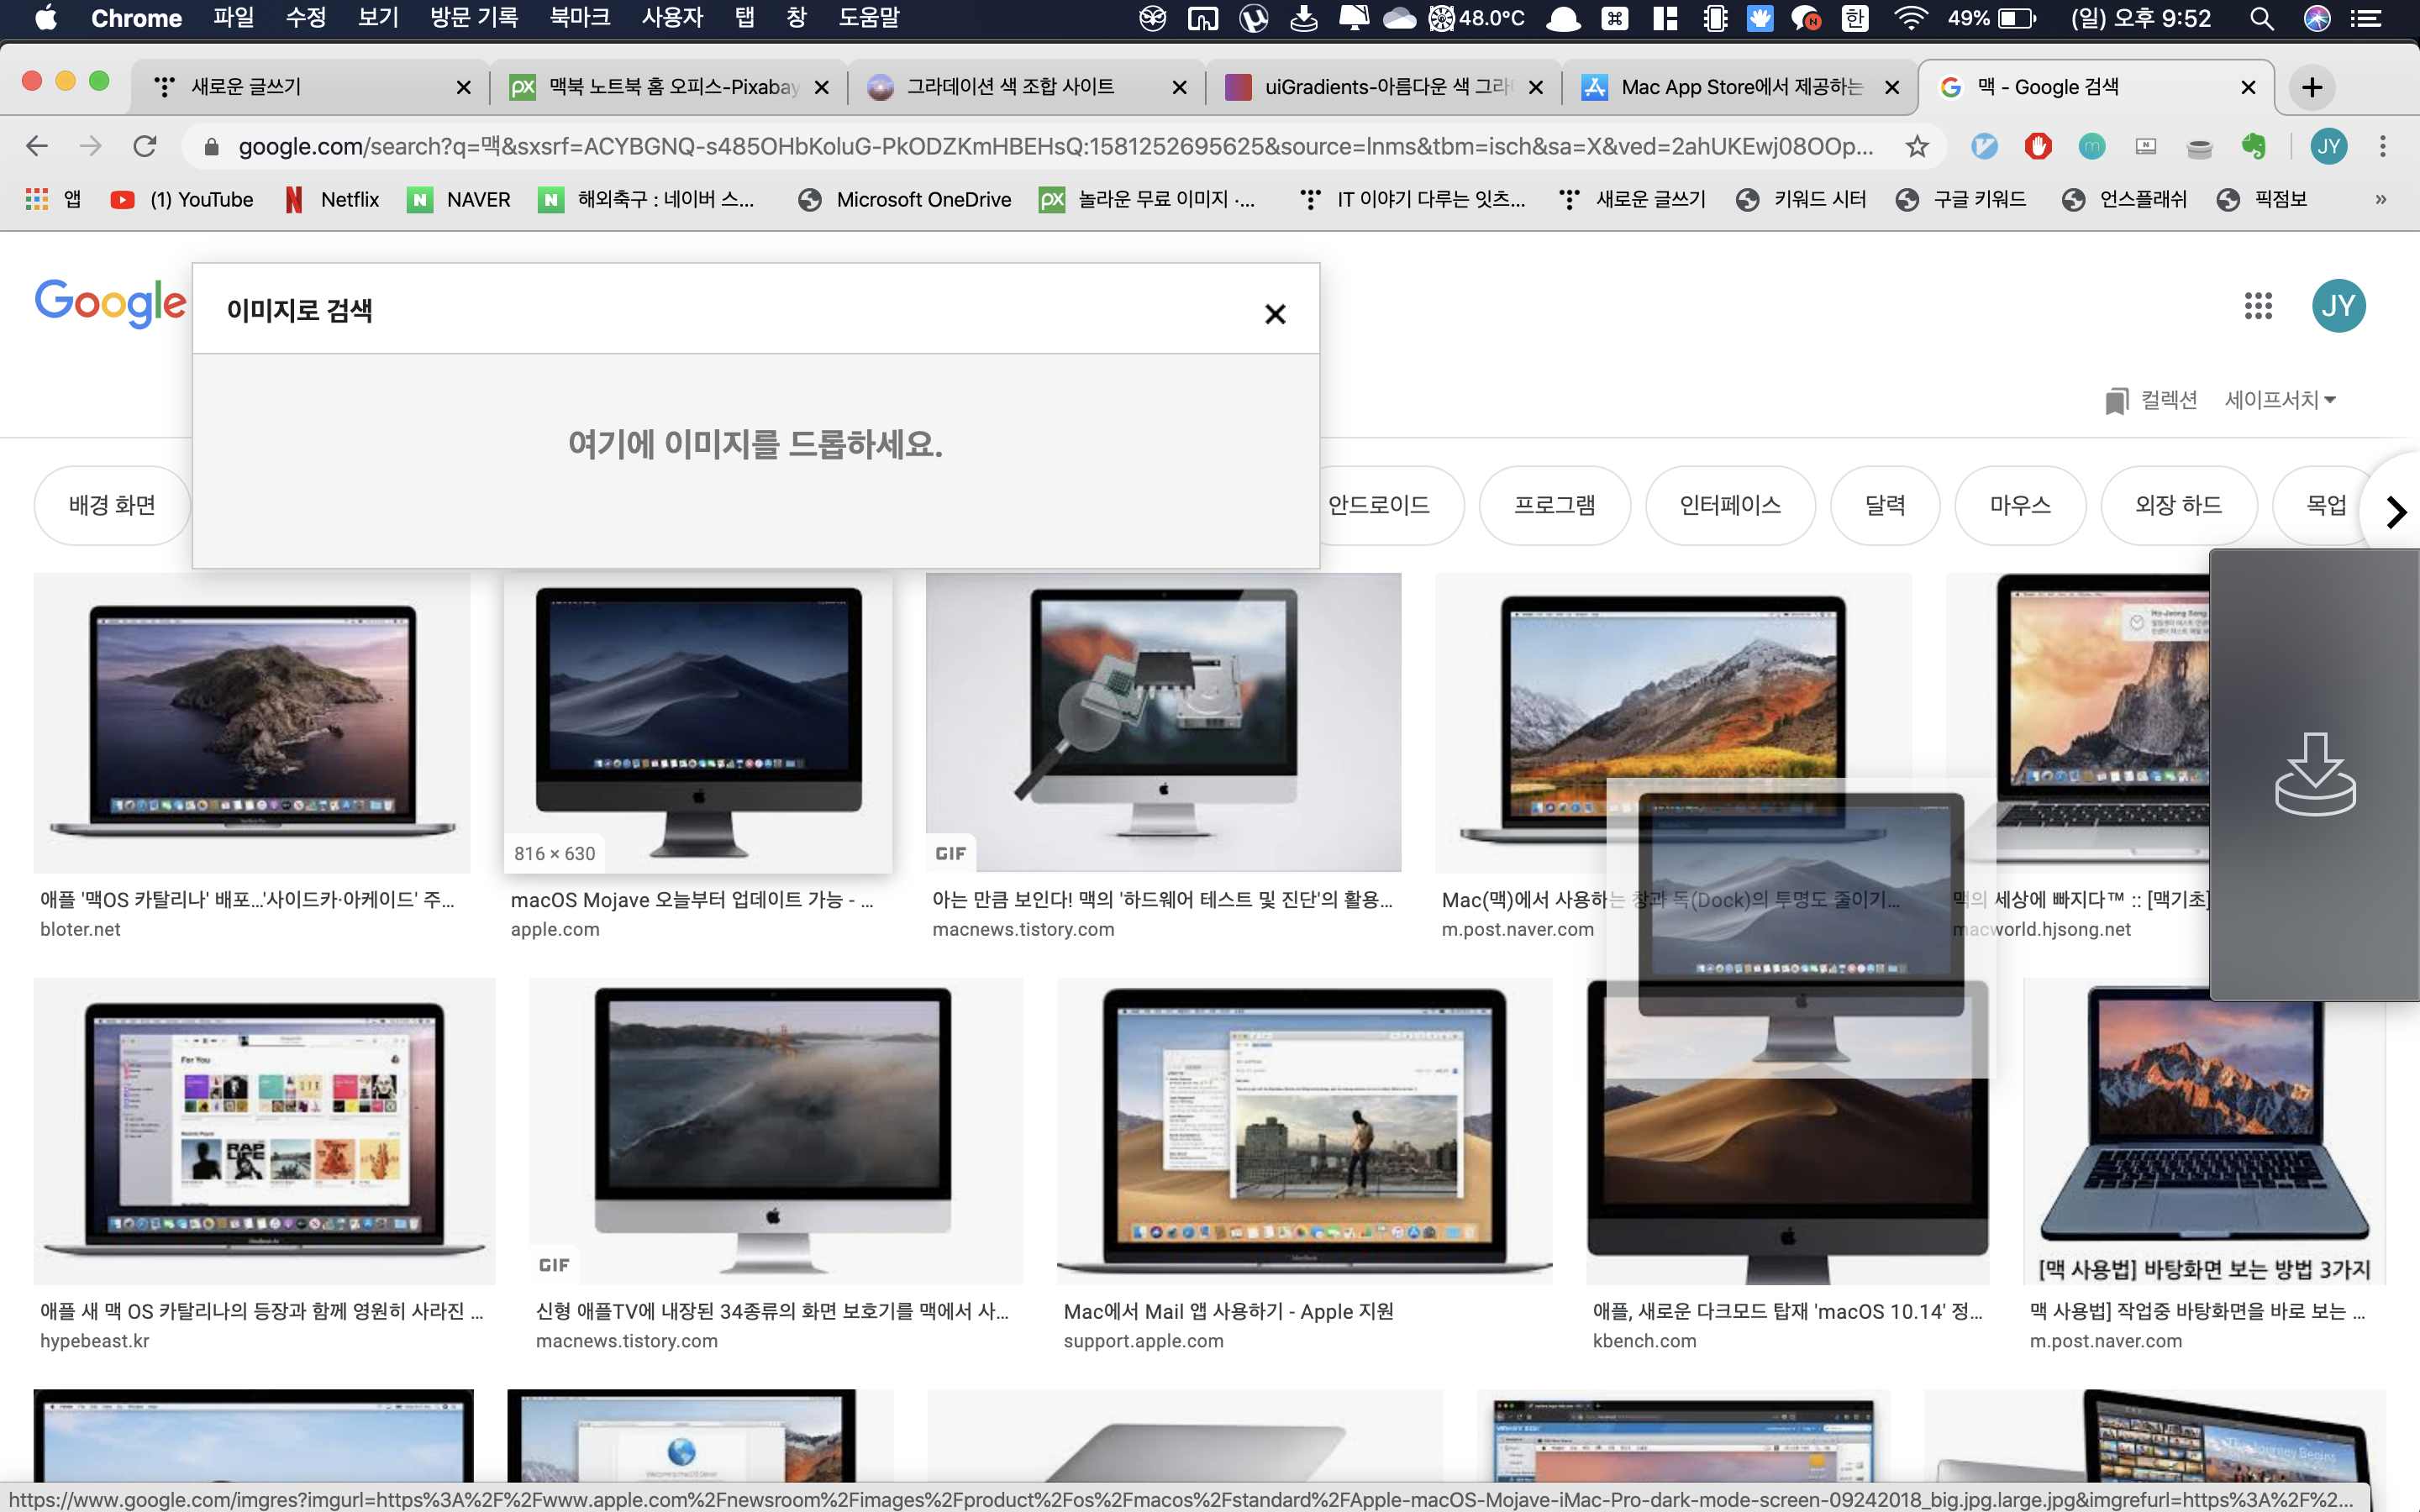Click the macOS Spotlight search icon
This screenshot has width=2420, height=1512.
click(2261, 18)
